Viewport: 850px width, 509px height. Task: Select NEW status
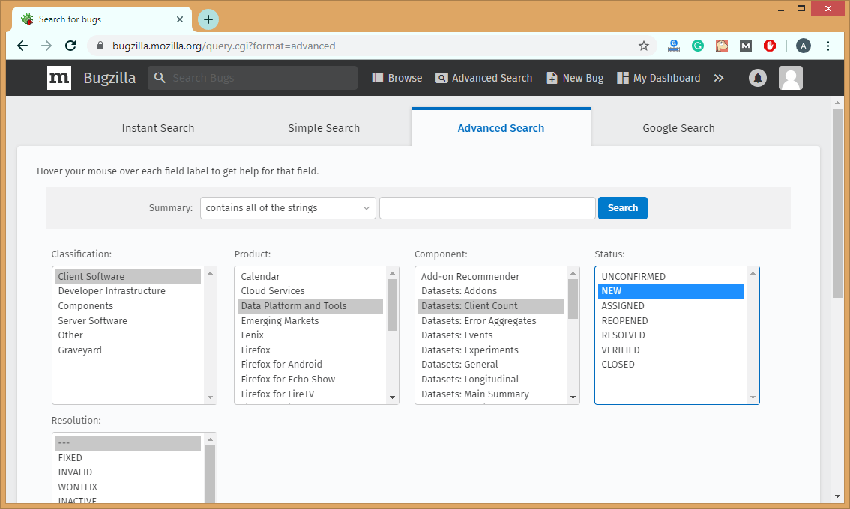pyautogui.click(x=671, y=291)
